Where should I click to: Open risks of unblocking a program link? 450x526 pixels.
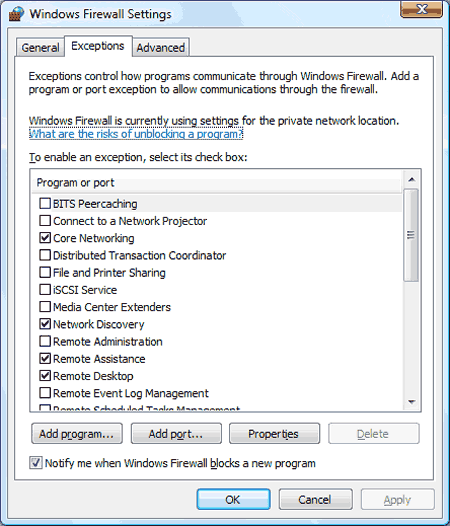[x=136, y=134]
